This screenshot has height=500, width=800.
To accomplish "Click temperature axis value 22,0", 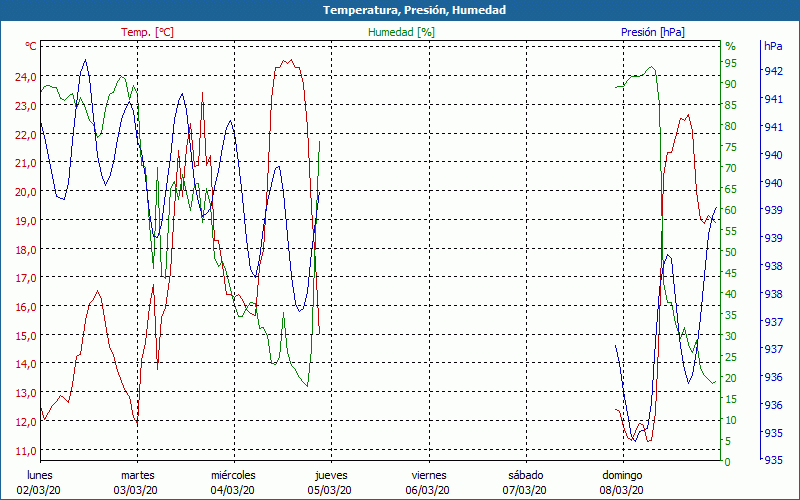I will [25, 134].
